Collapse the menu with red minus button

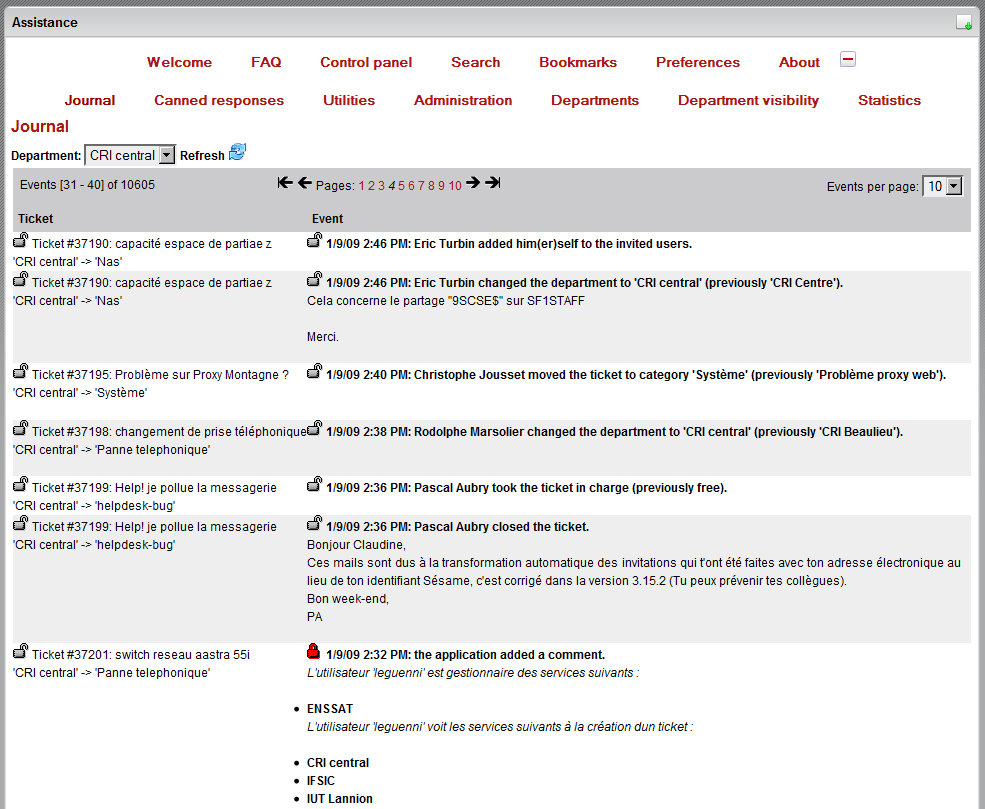tap(848, 60)
